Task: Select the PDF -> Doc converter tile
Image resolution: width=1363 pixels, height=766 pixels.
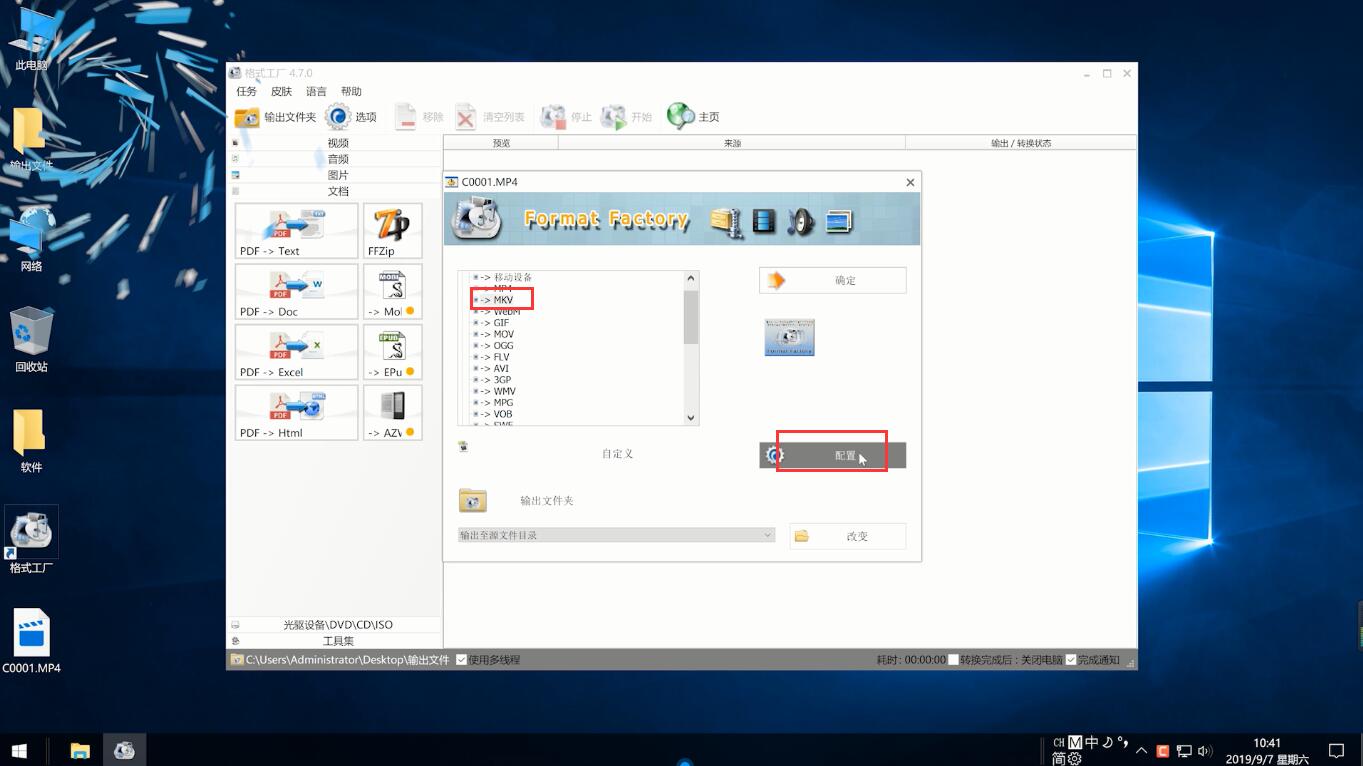Action: click(x=296, y=291)
